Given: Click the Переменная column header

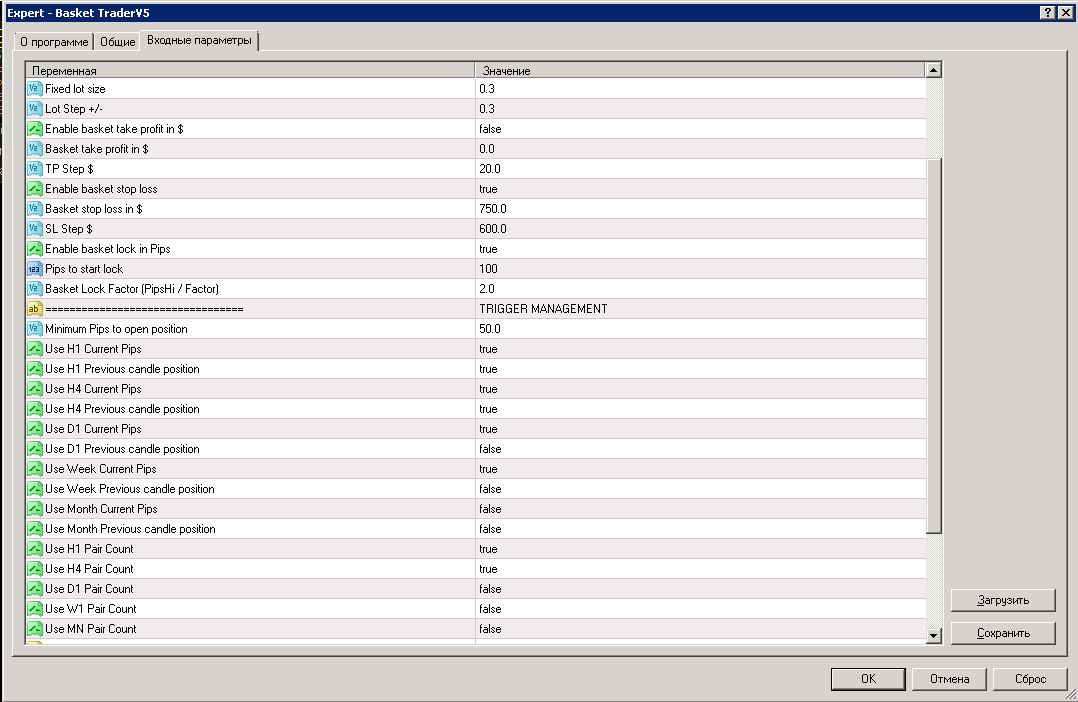Looking at the screenshot, I should (251, 70).
